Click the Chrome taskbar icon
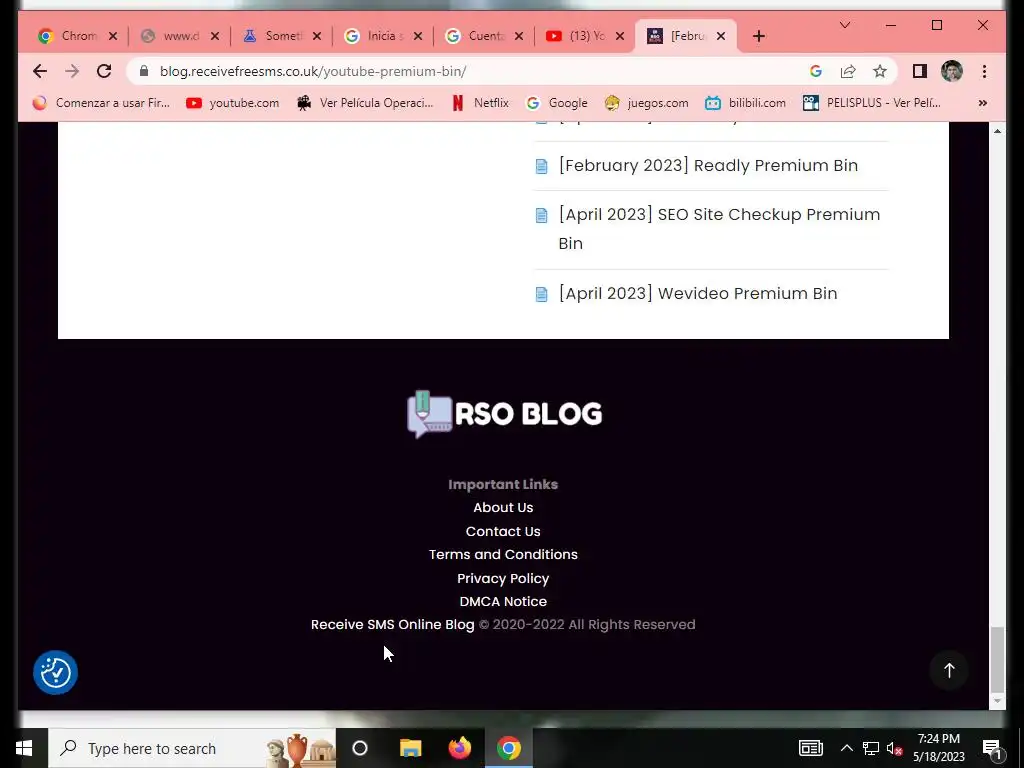This screenshot has height=768, width=1024. click(509, 748)
